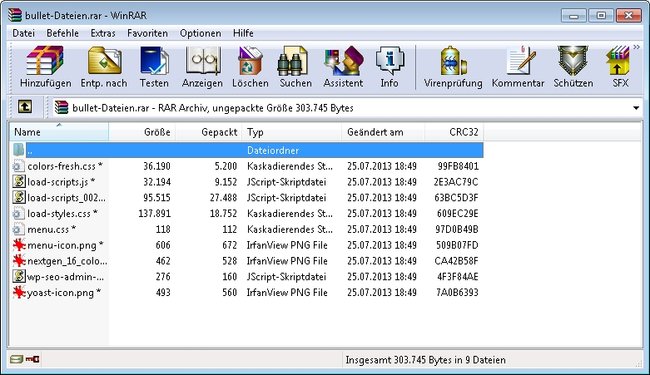The image size is (650, 375).
Task: Click the wp-seo-admin script icon
Action: [x=18, y=276]
